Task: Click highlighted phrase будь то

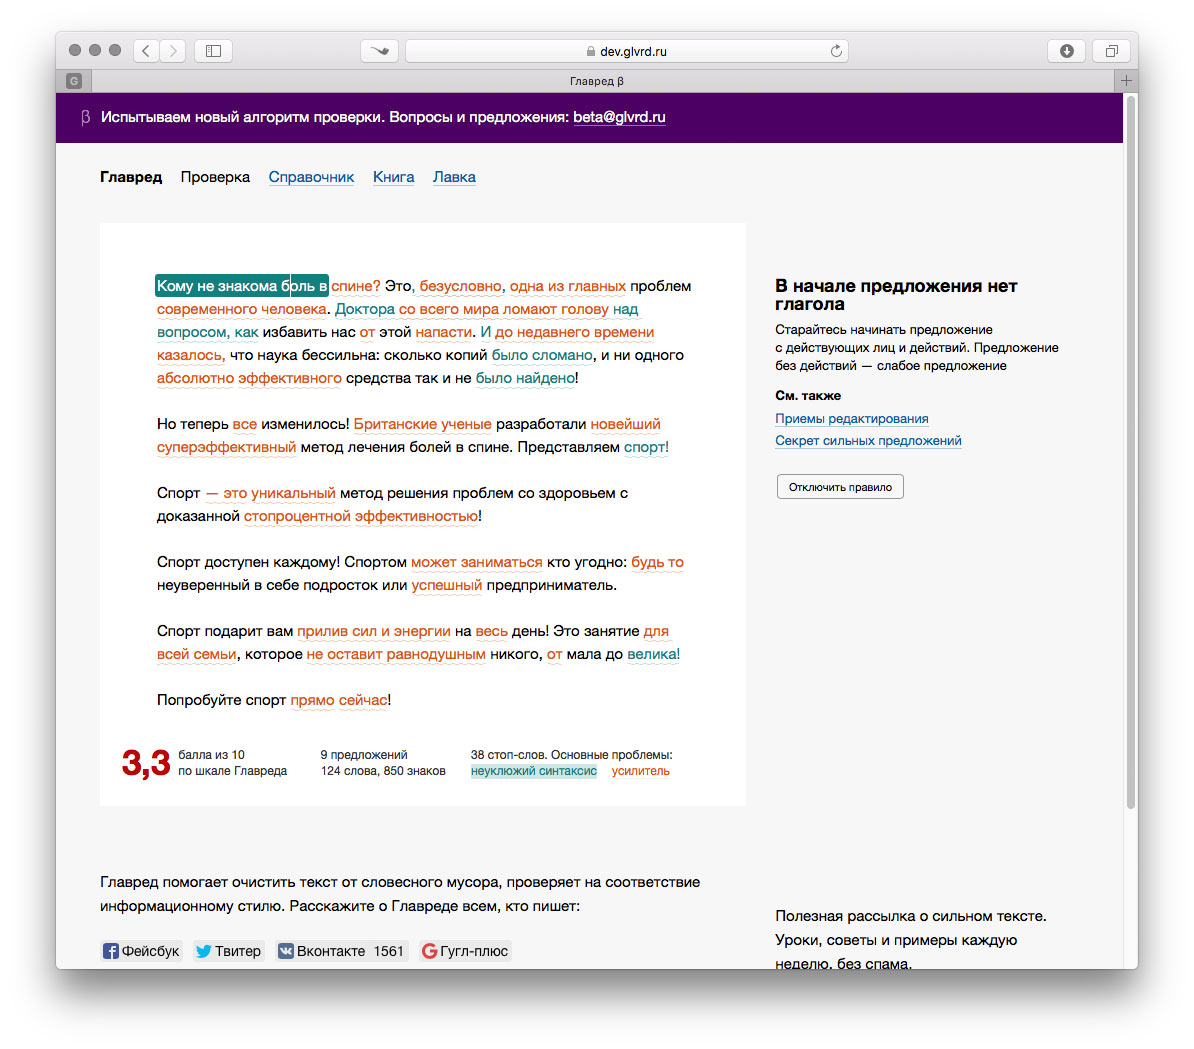Action: (x=657, y=562)
